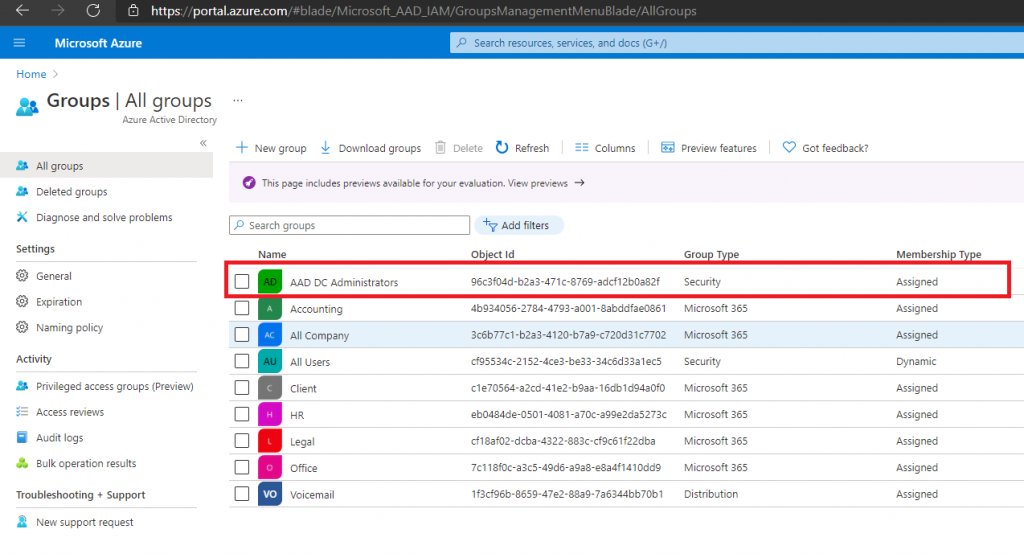Image resolution: width=1024 pixels, height=558 pixels.
Task: Click the Dynamic membership cell for All Users
Action: click(x=916, y=361)
